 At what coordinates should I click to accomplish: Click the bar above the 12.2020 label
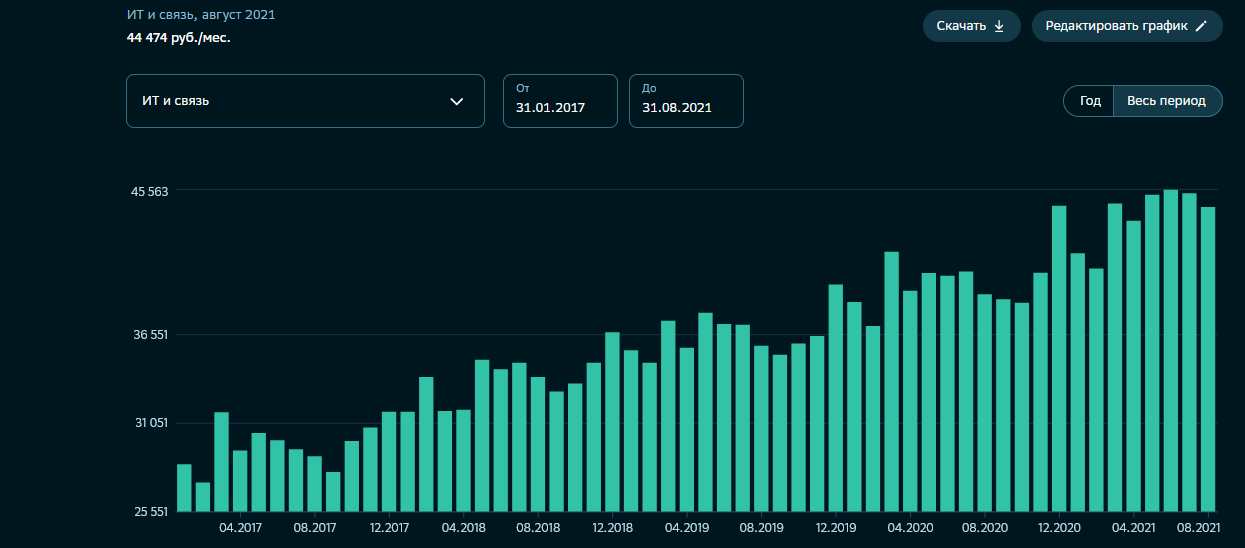pos(1059,358)
